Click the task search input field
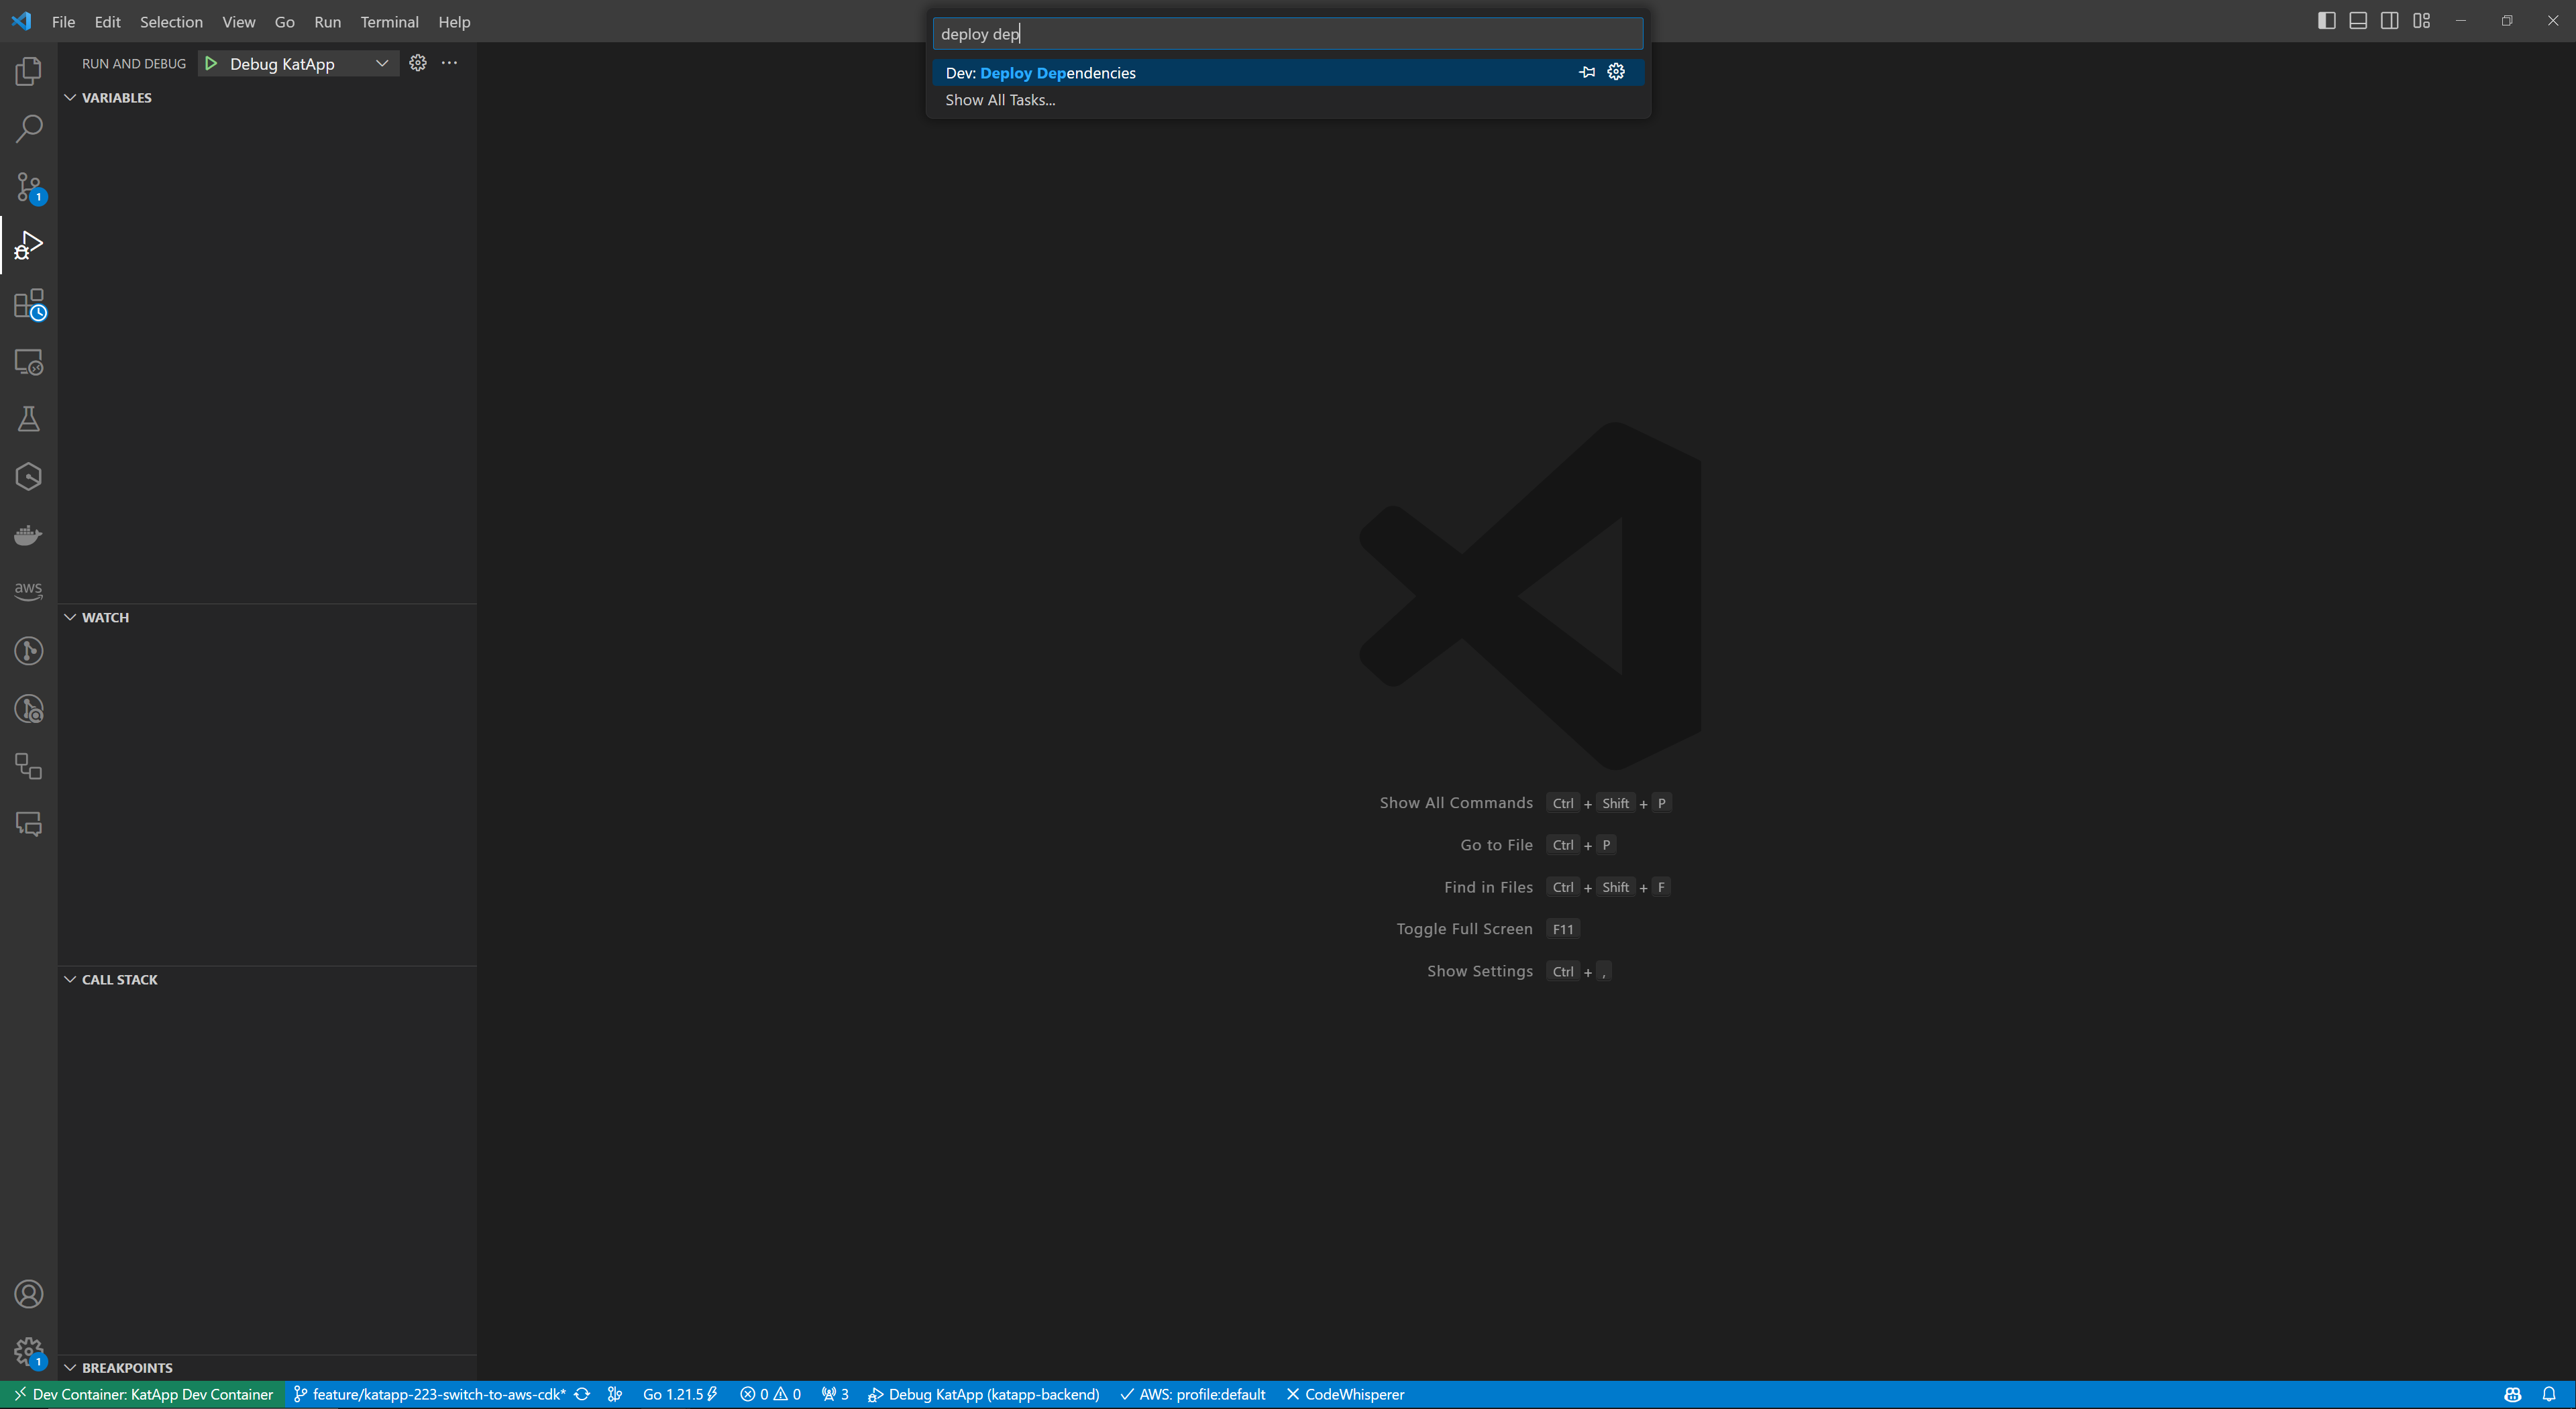The width and height of the screenshot is (2576, 1409). click(x=1288, y=33)
